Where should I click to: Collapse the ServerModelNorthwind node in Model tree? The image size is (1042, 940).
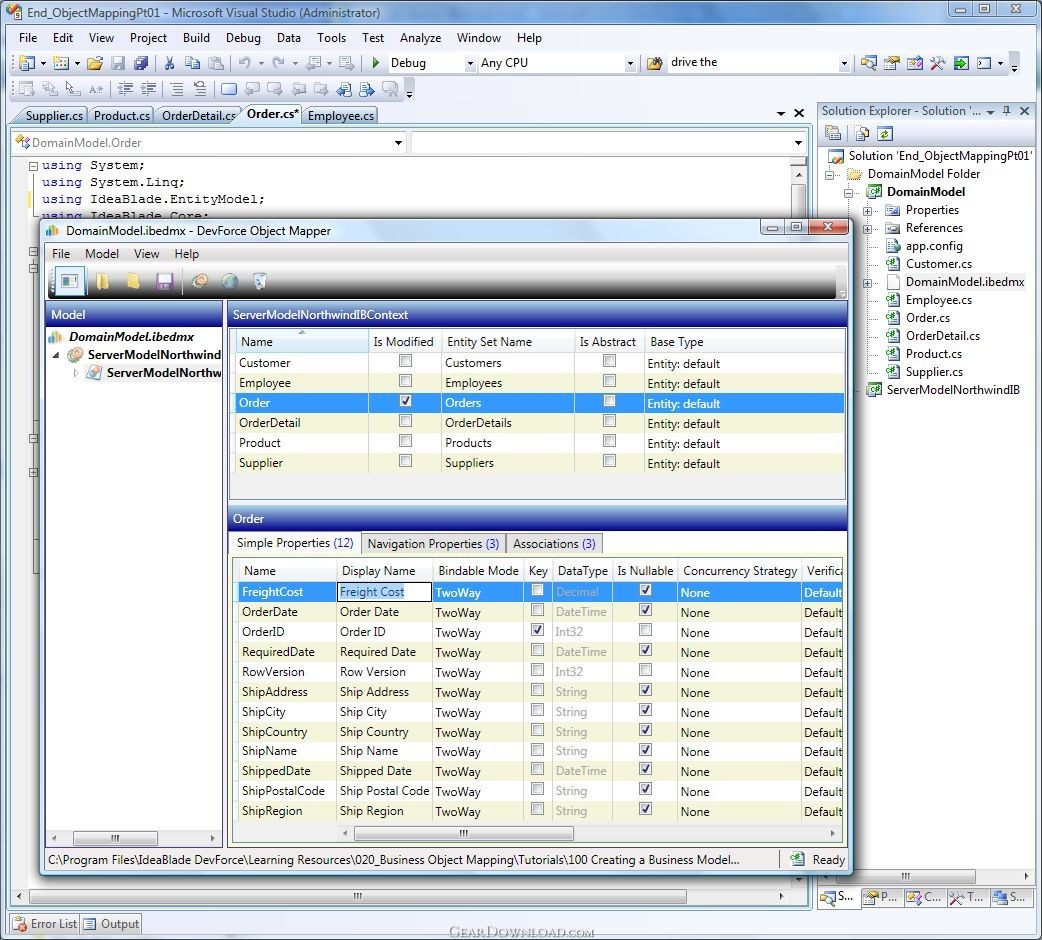click(x=56, y=355)
